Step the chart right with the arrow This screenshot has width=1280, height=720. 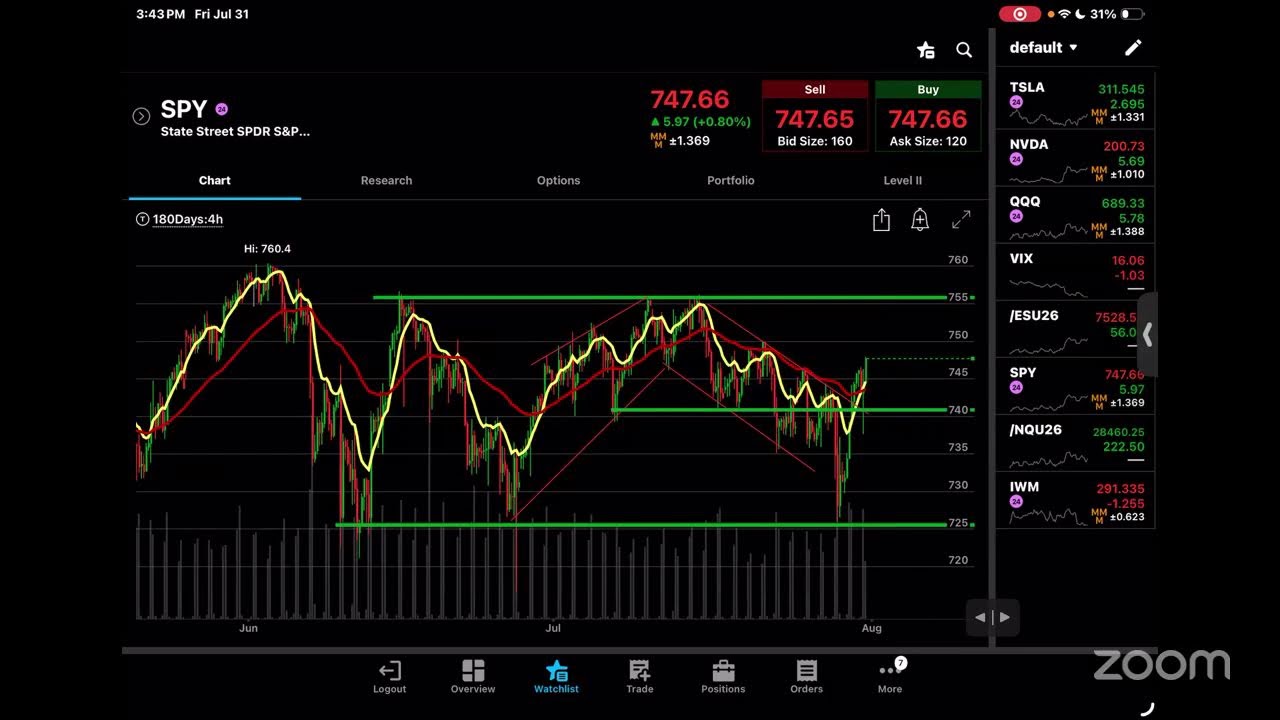[x=1005, y=617]
